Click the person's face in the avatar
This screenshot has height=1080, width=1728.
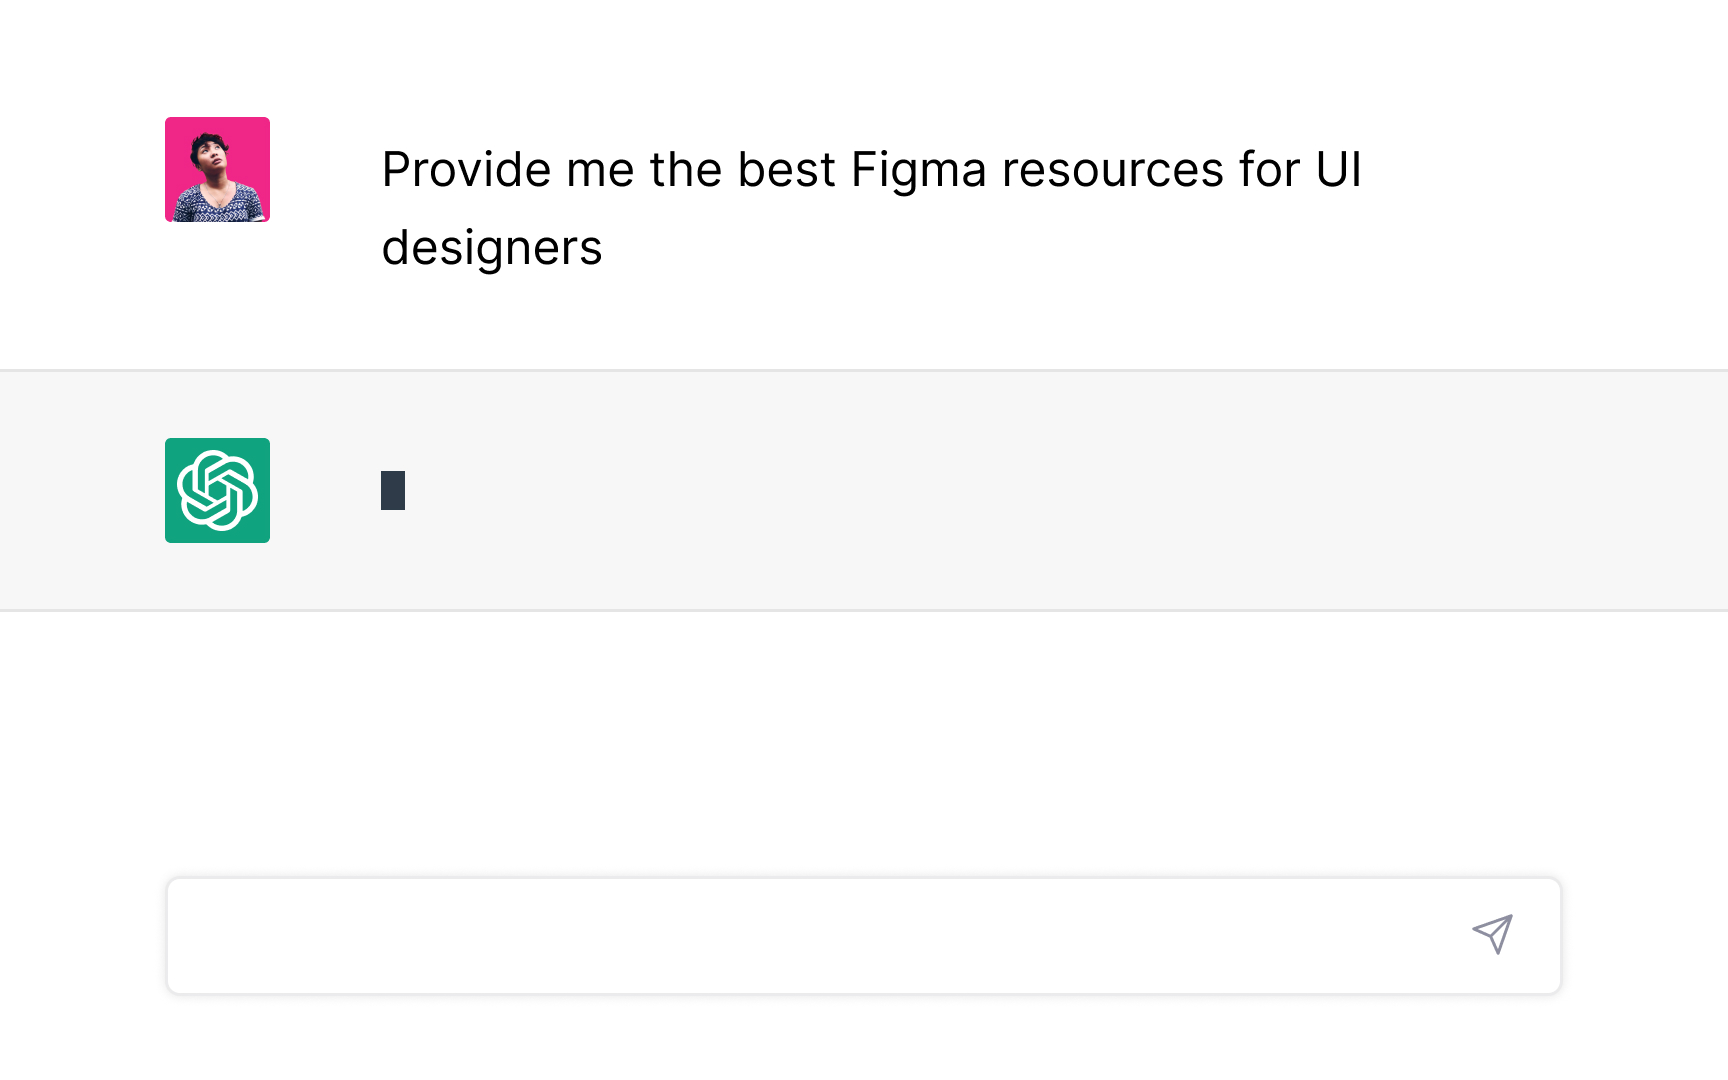209,156
